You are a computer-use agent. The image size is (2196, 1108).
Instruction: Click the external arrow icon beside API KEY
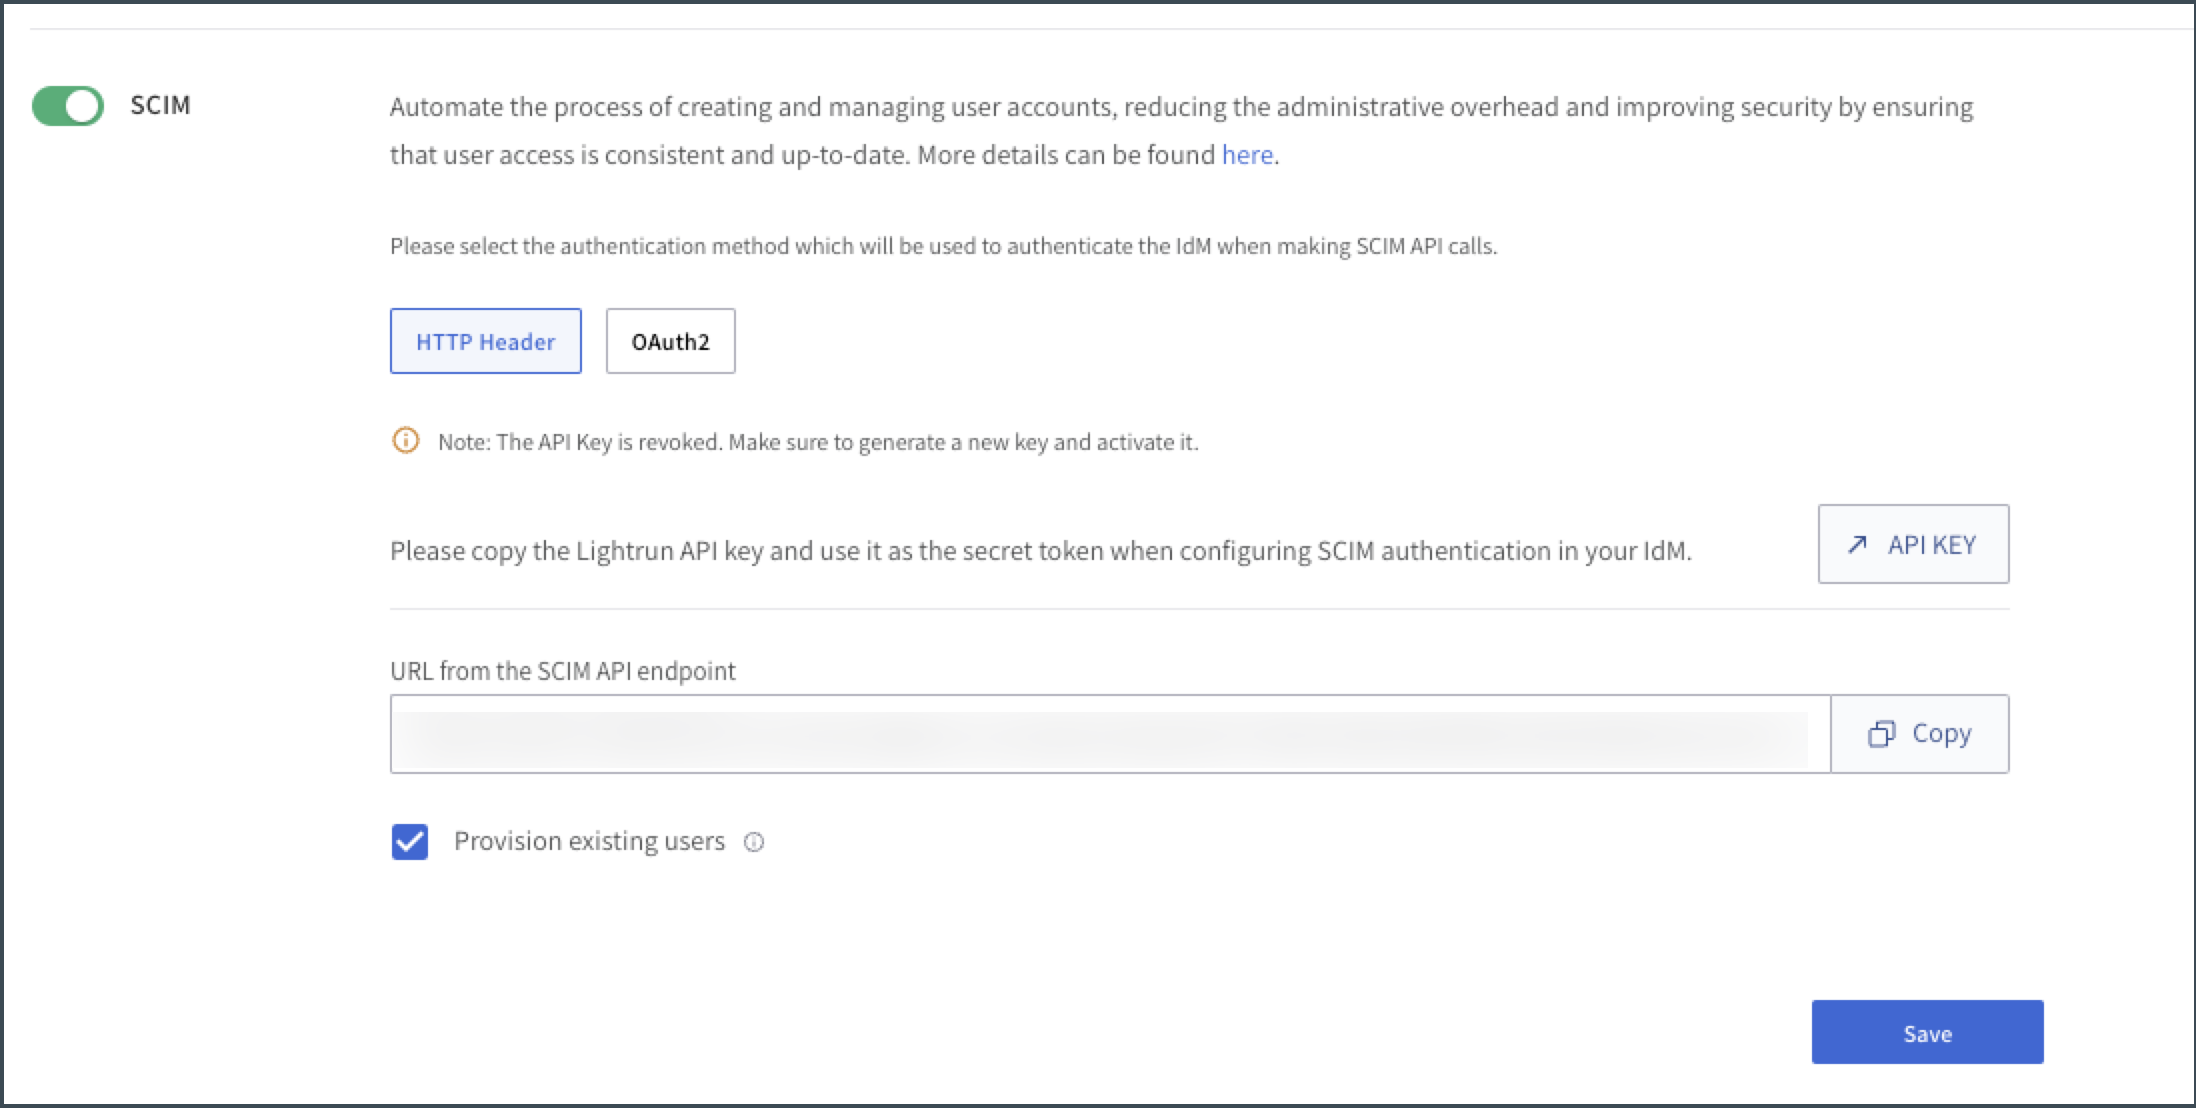pos(1857,544)
